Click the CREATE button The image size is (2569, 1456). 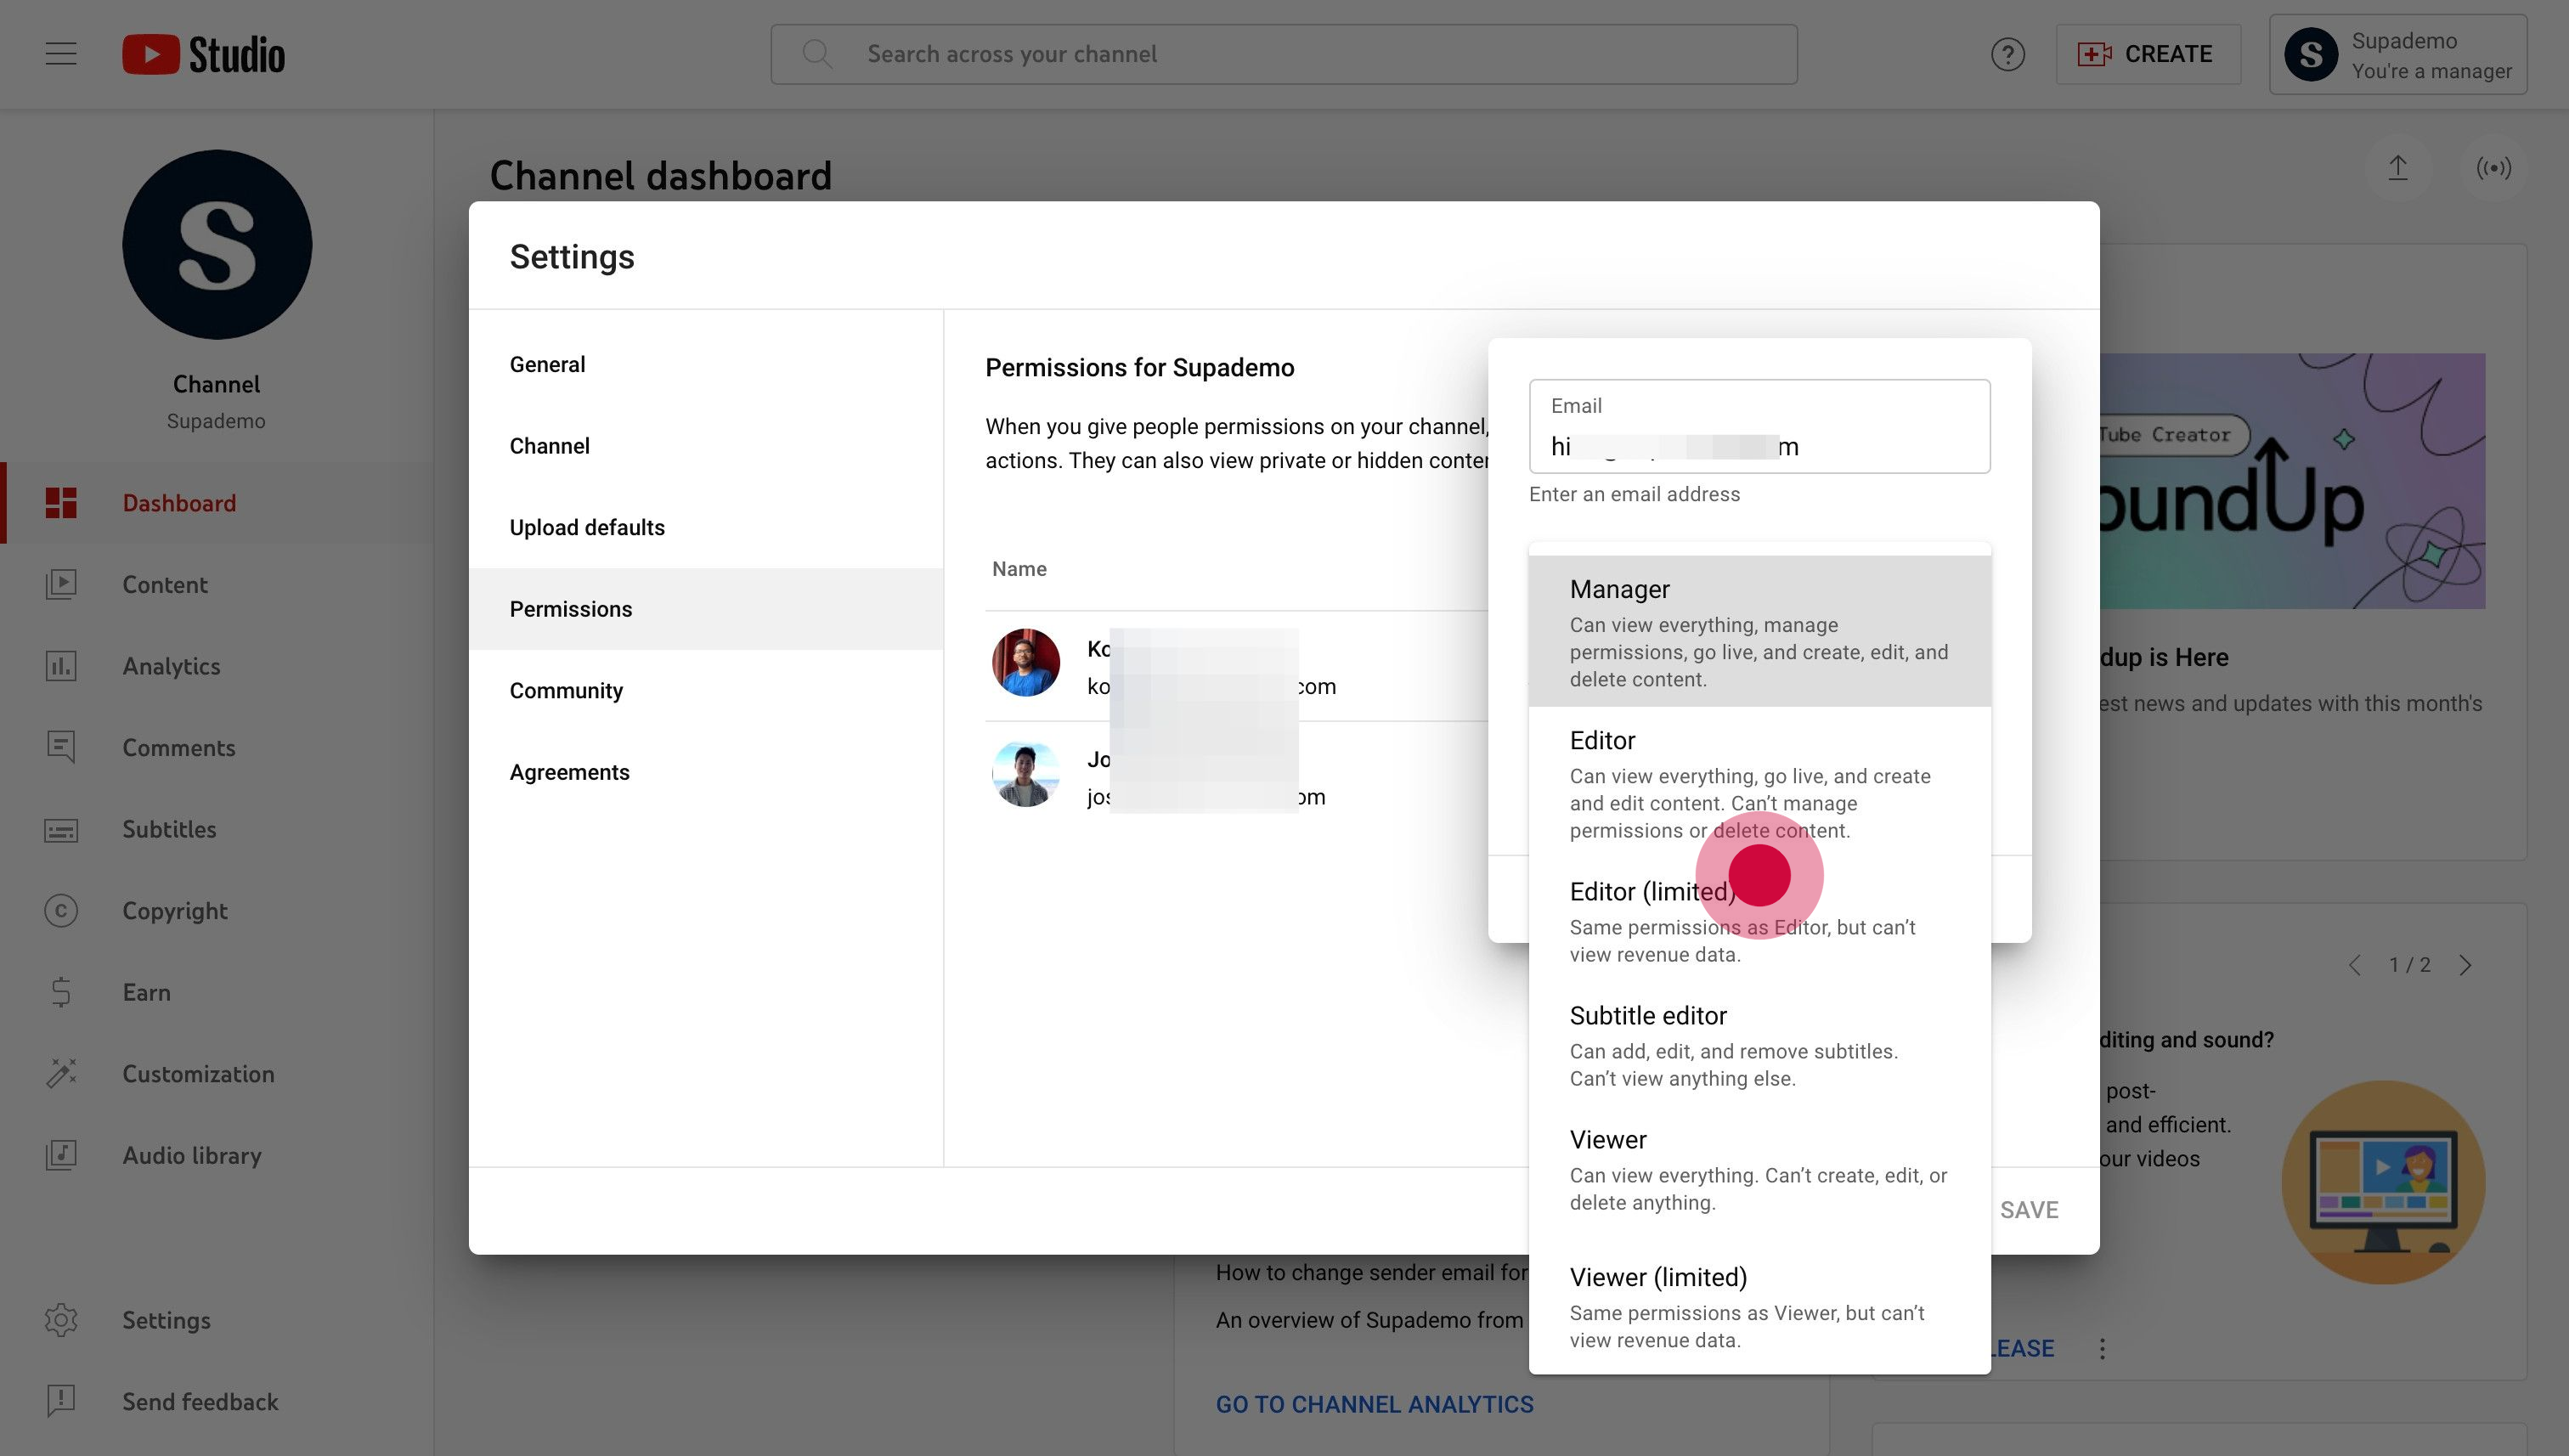click(2147, 54)
